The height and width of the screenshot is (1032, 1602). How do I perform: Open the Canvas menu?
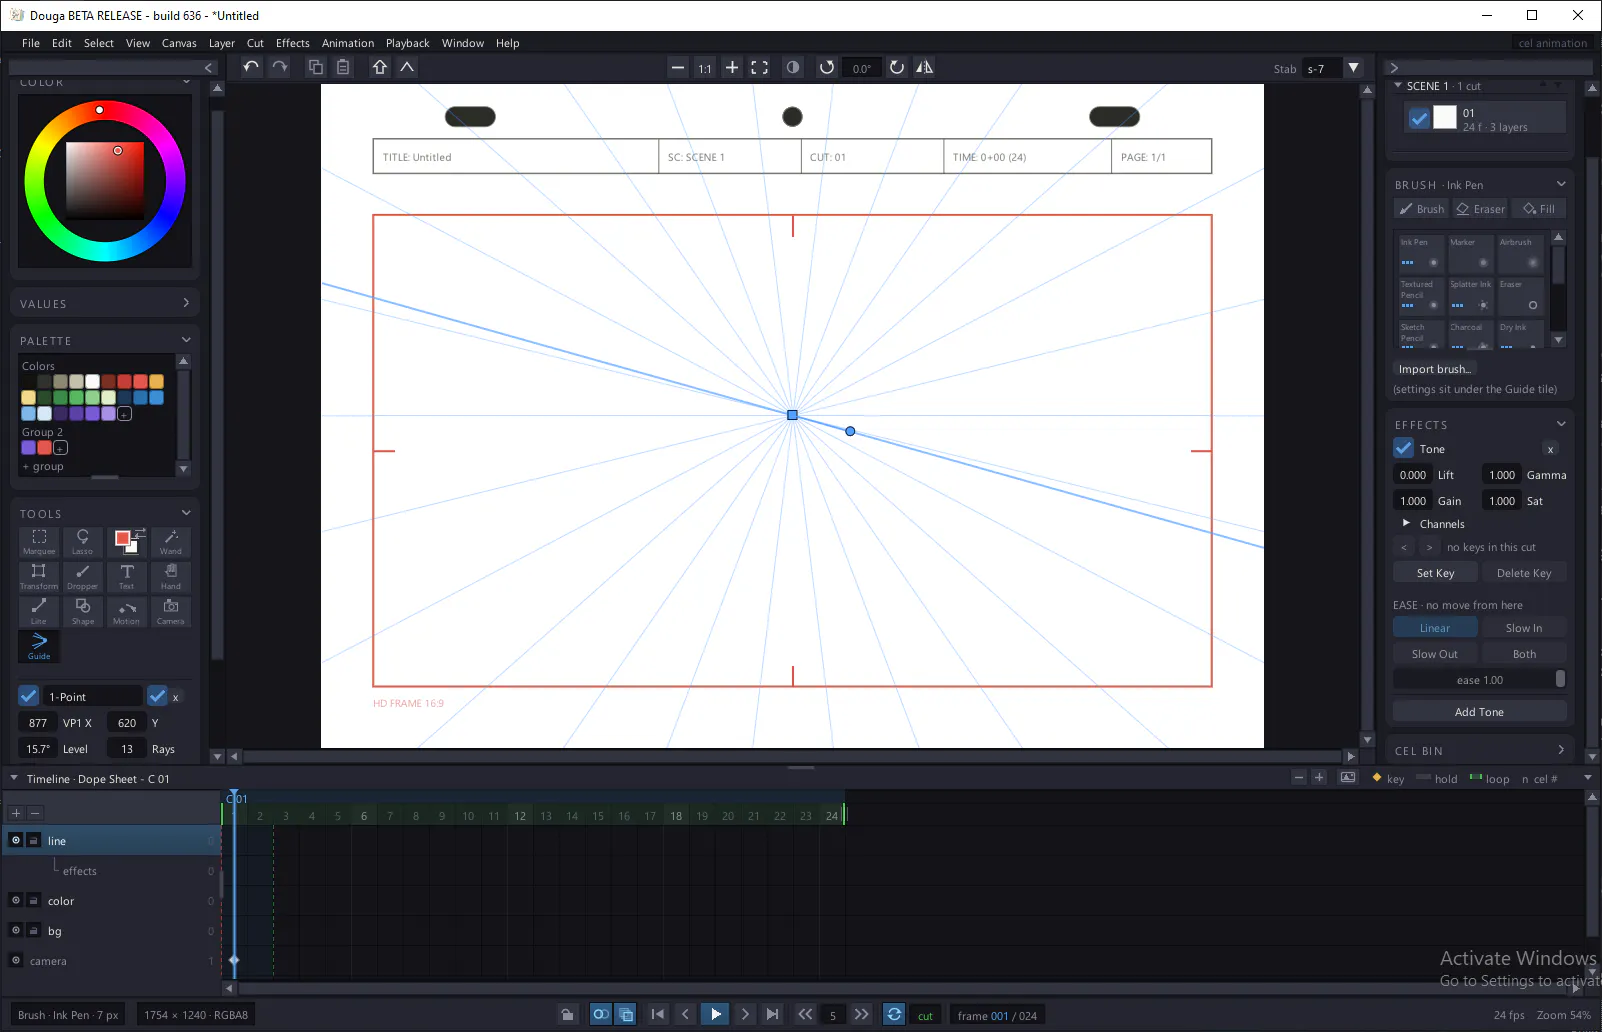[179, 43]
